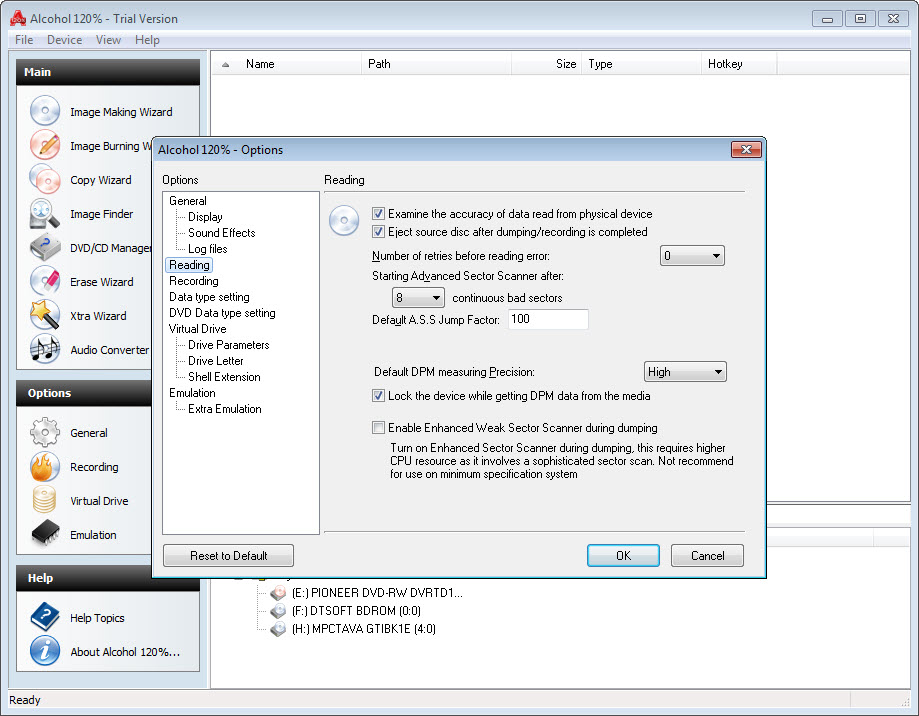Open the Copy Wizard disc icon
The image size is (919, 716).
[45, 179]
